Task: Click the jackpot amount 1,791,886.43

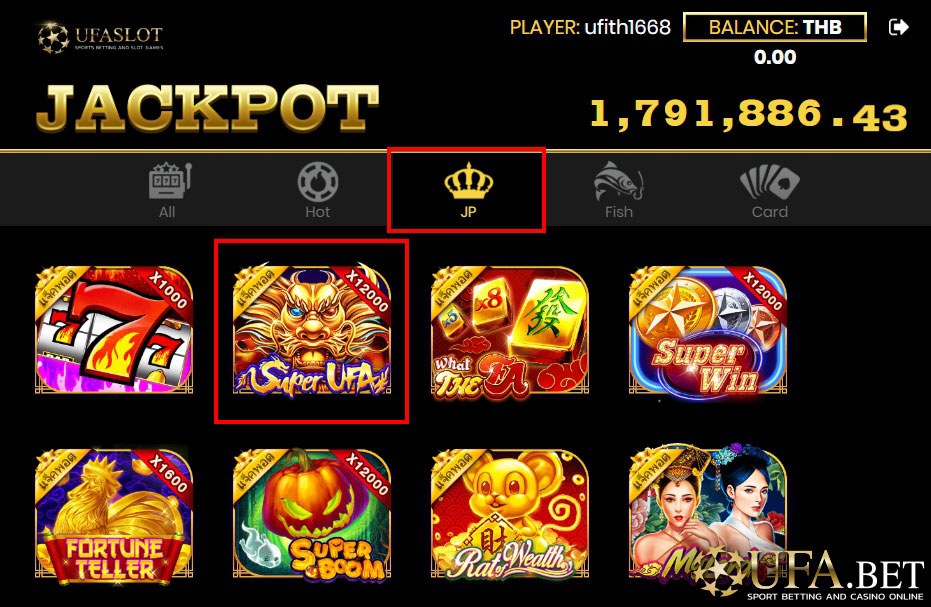Action: [x=749, y=115]
